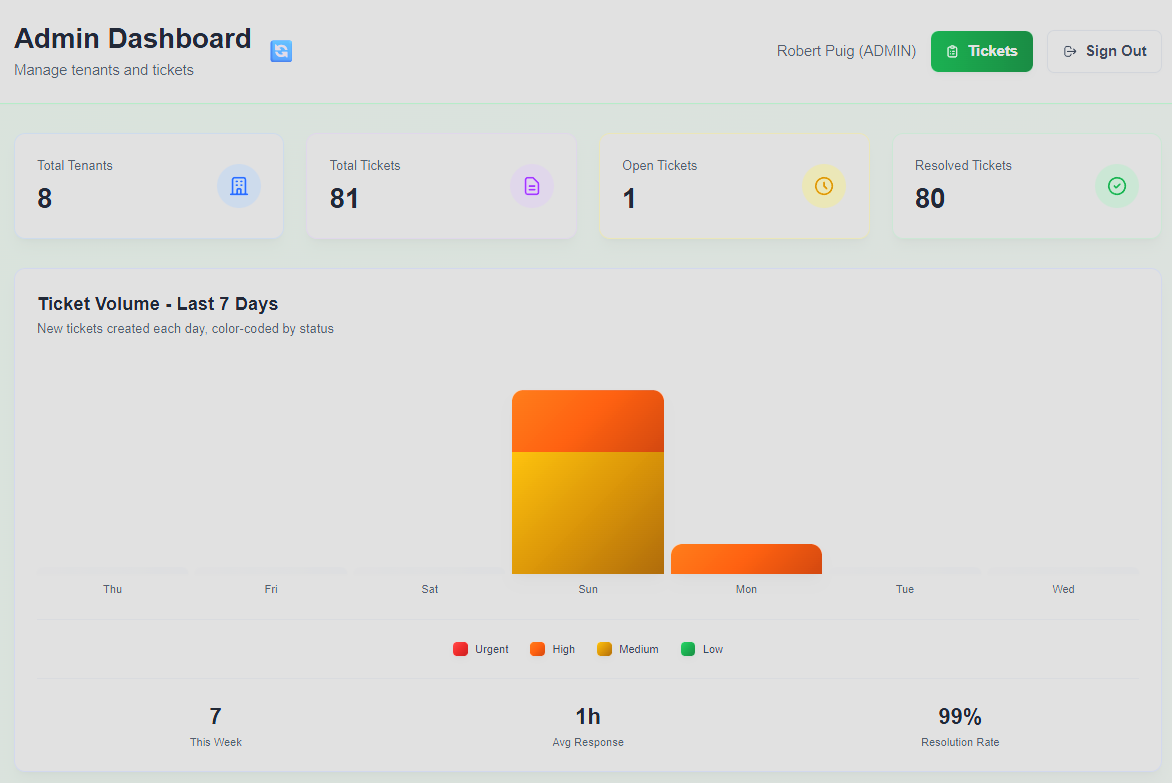The width and height of the screenshot is (1172, 783).
Task: Click the Total Tickets value 81
Action: [344, 198]
